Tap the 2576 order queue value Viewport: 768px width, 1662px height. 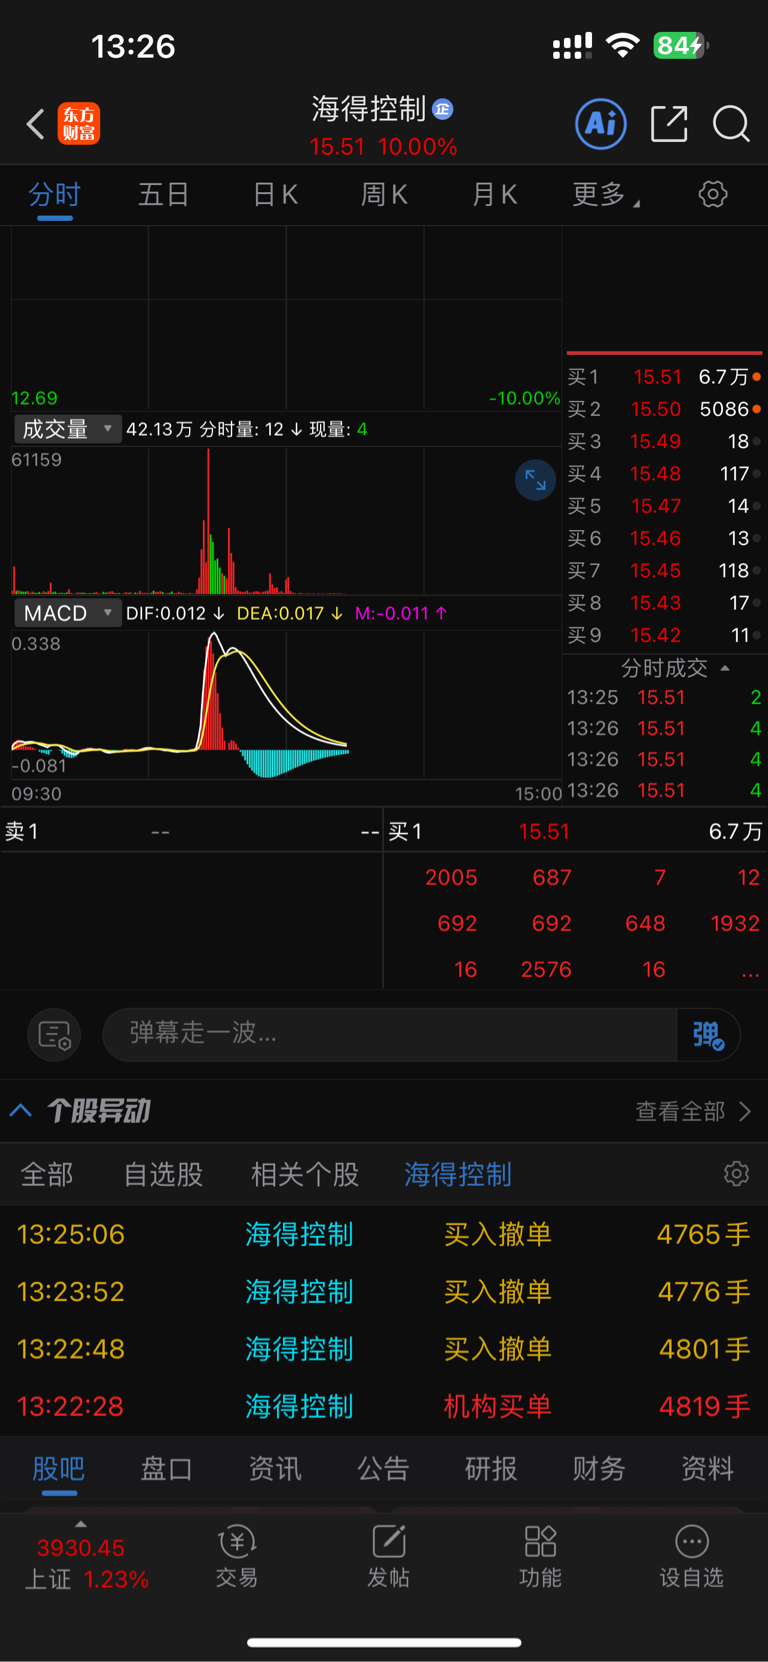coord(546,970)
